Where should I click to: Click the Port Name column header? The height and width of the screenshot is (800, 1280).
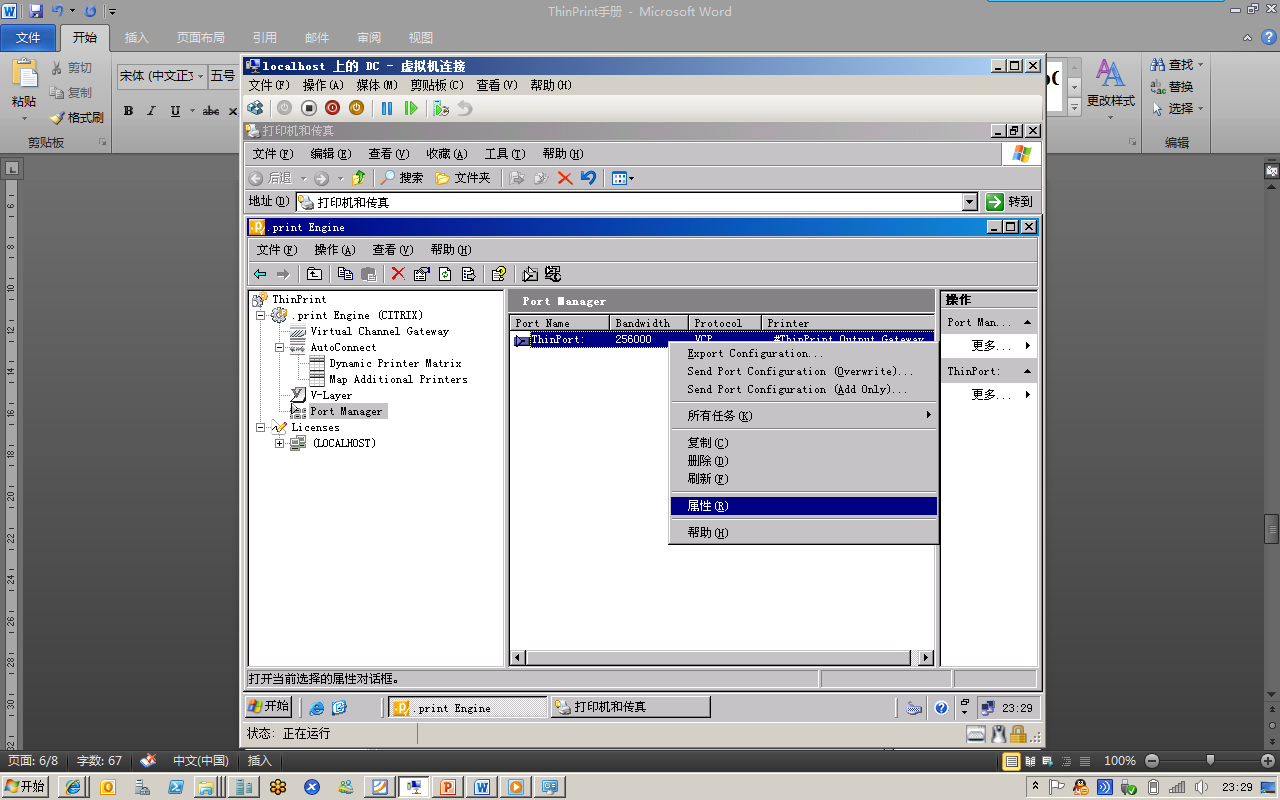coord(560,323)
